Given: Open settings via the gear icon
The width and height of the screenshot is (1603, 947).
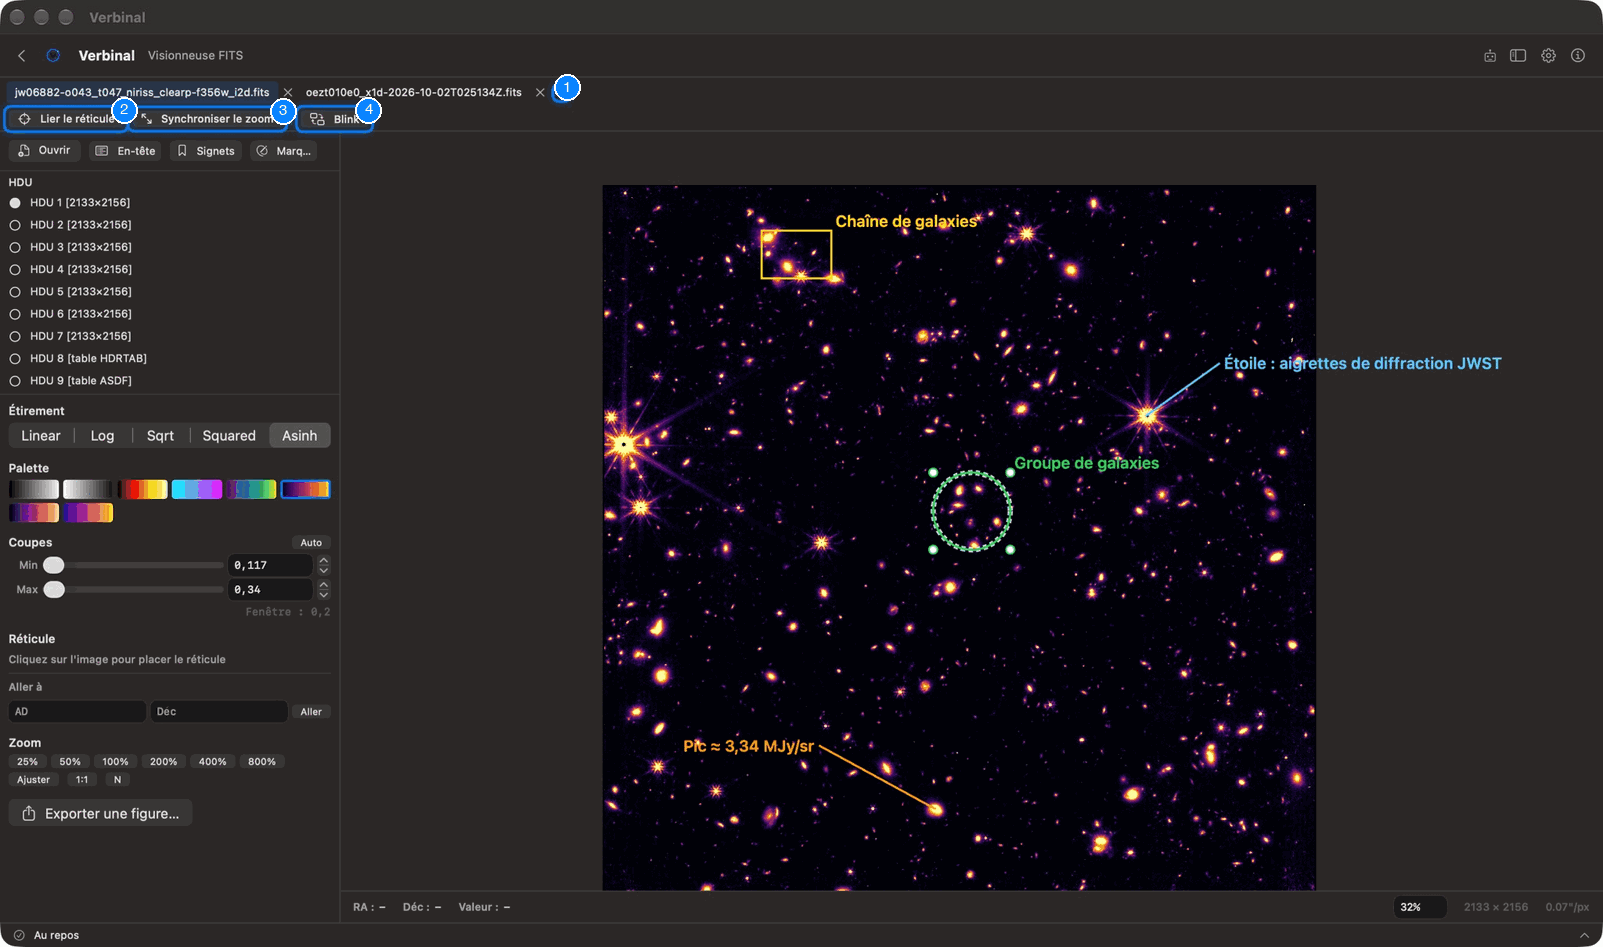Looking at the screenshot, I should [x=1548, y=56].
